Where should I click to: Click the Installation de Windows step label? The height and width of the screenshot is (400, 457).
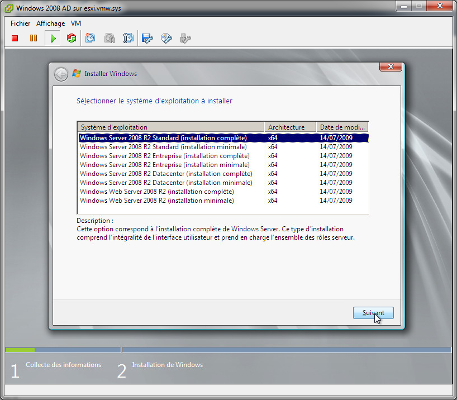click(x=167, y=365)
